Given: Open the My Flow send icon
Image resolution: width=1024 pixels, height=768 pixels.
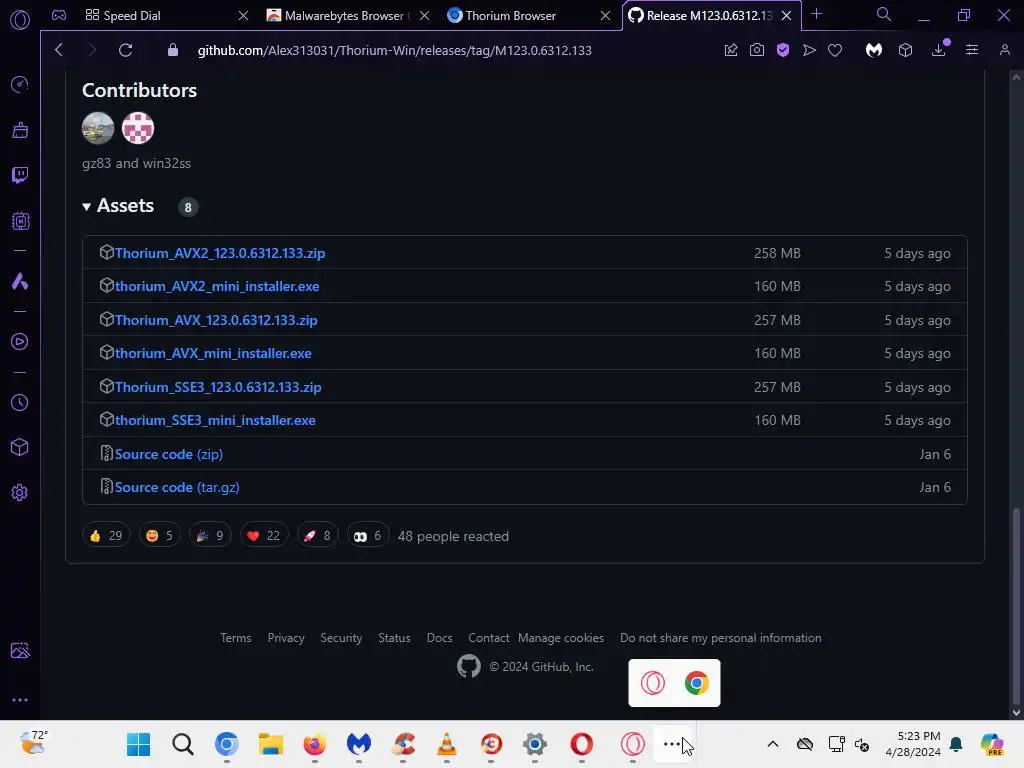Looking at the screenshot, I should pyautogui.click(x=808, y=50).
